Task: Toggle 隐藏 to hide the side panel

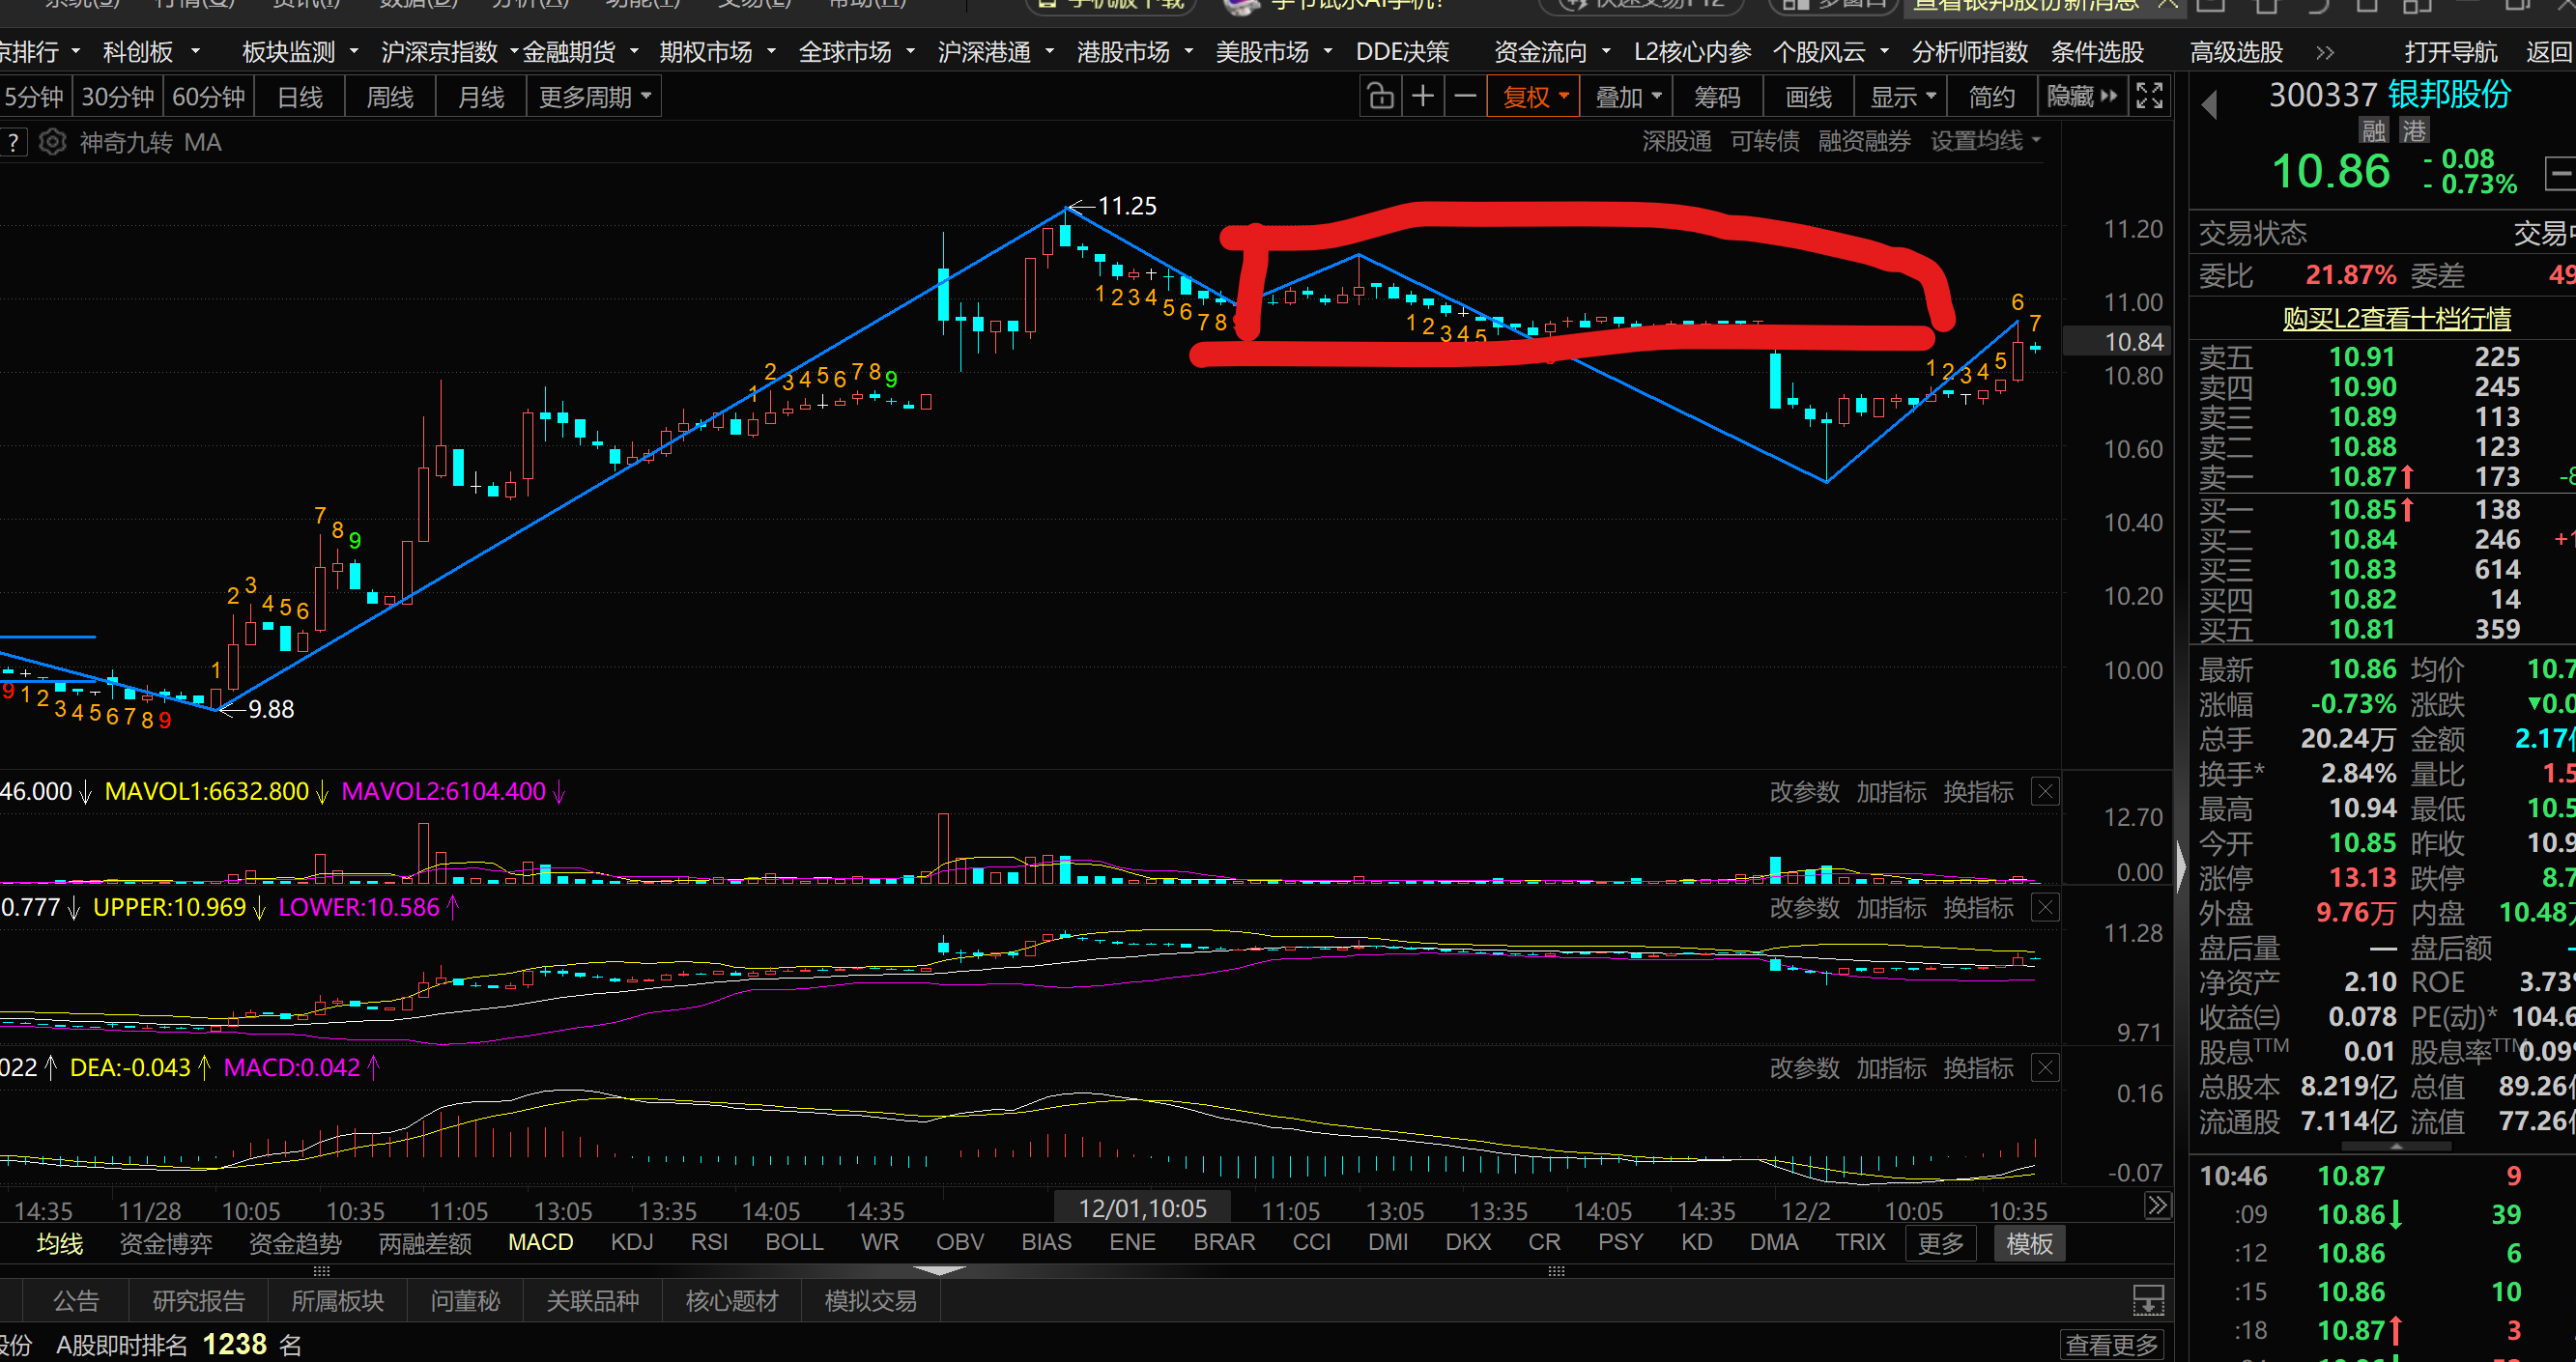Action: click(x=2081, y=97)
